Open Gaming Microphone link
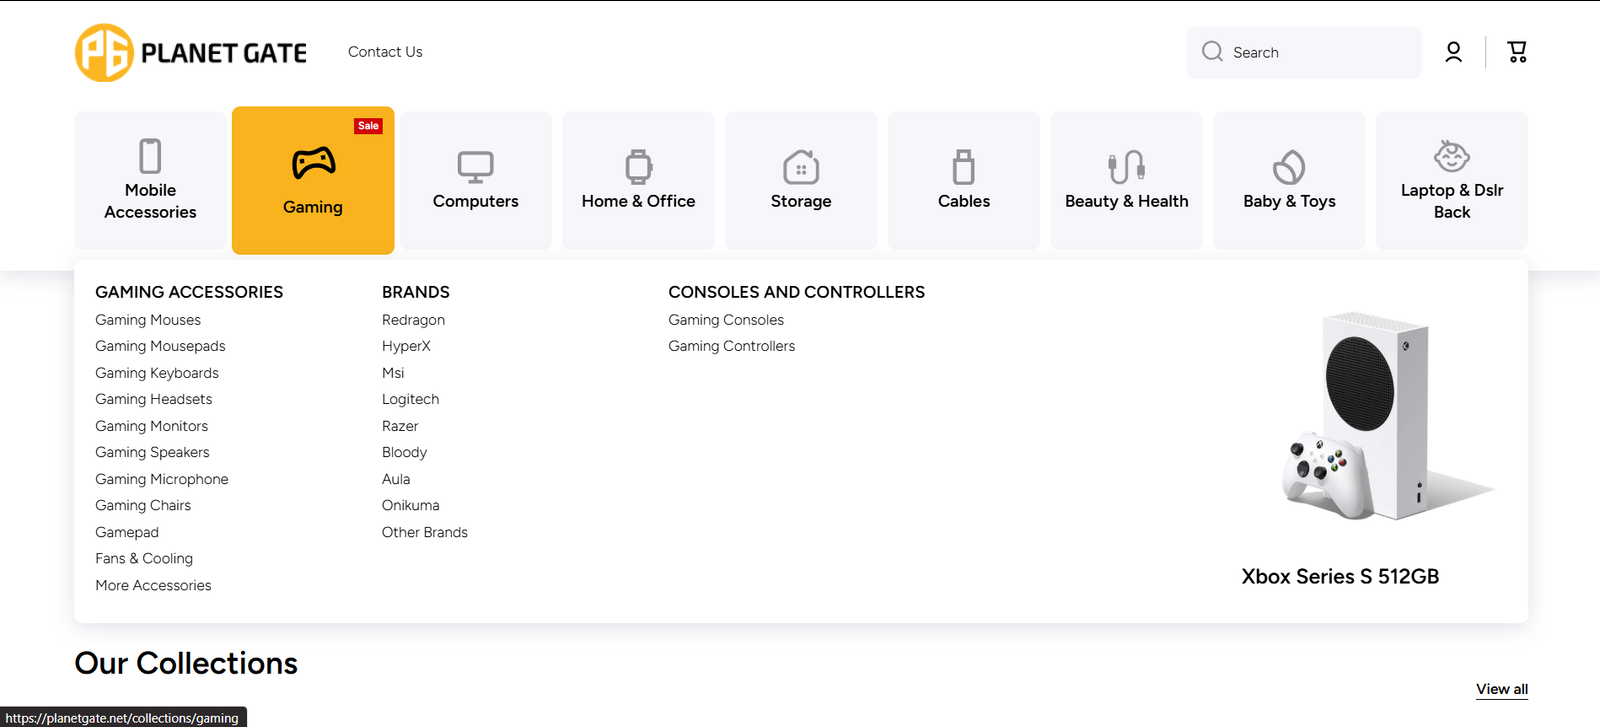Image resolution: width=1600 pixels, height=727 pixels. coord(162,479)
